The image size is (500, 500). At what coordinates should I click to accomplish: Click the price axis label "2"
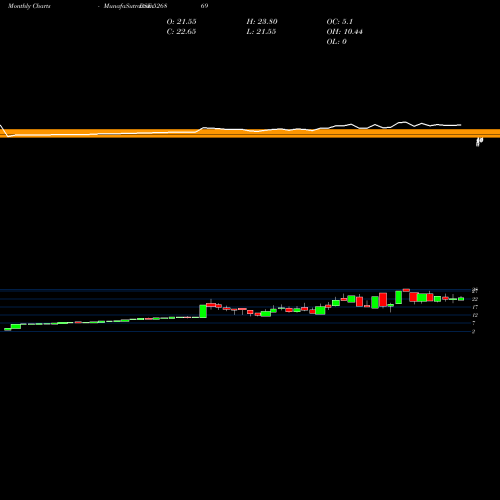(x=473, y=331)
